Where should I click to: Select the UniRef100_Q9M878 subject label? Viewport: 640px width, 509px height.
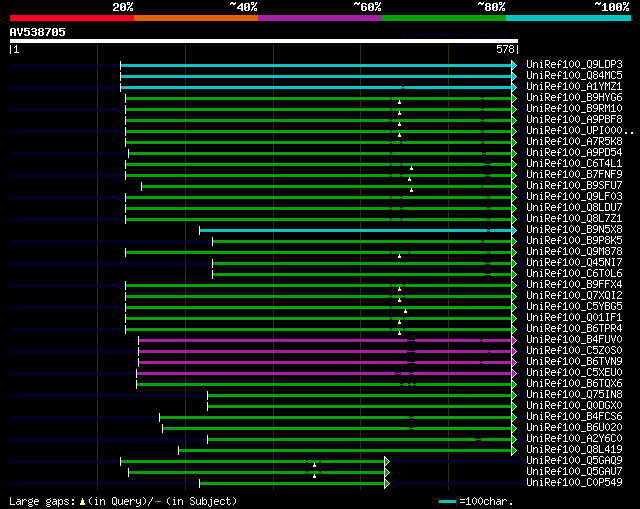(x=574, y=251)
